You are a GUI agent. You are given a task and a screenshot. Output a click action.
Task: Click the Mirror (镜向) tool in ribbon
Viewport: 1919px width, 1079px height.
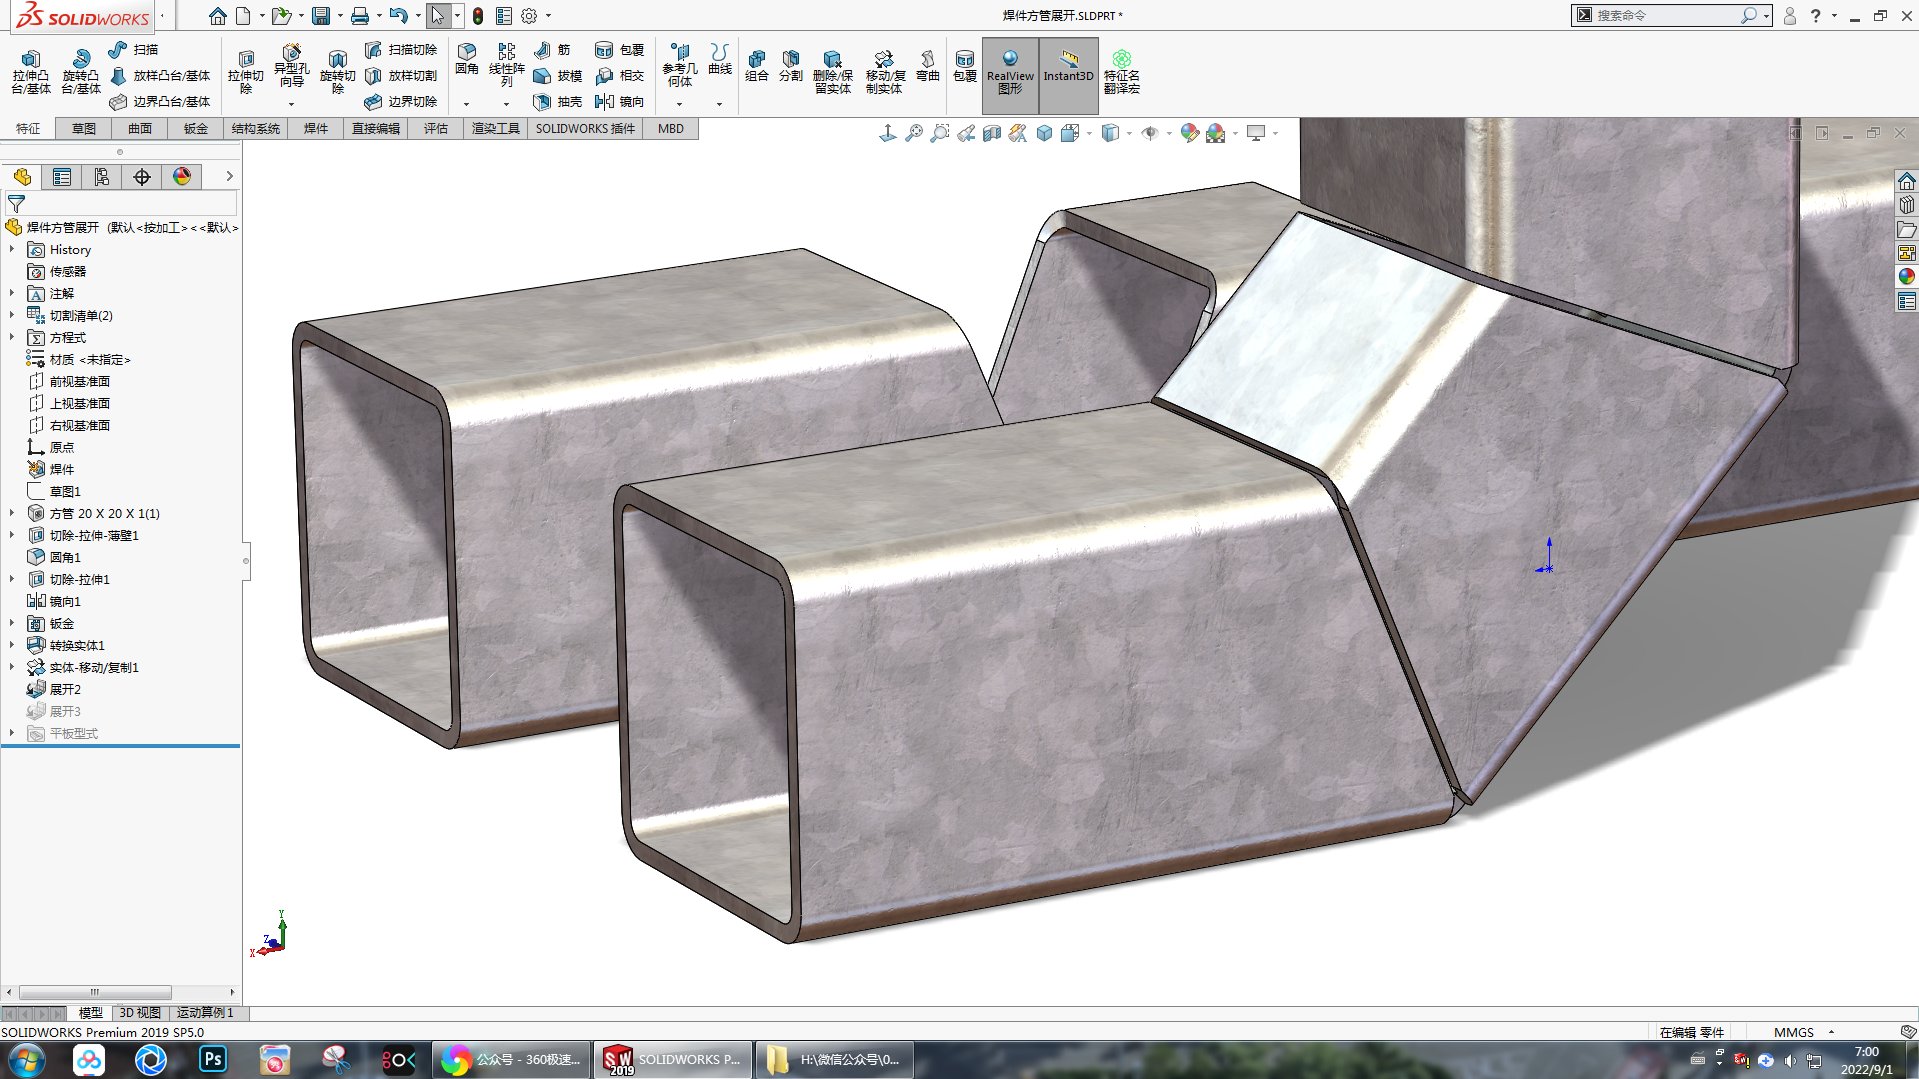(619, 101)
